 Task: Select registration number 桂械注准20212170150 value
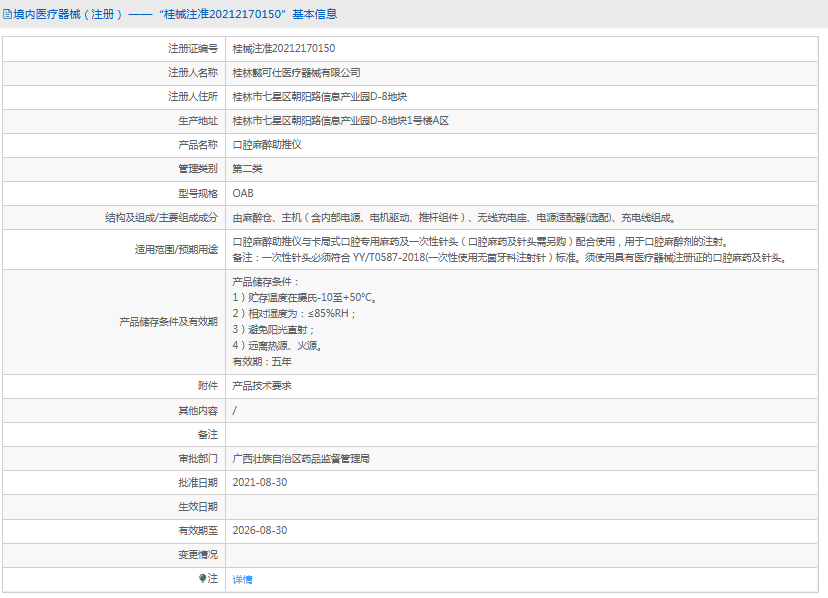[x=284, y=49]
